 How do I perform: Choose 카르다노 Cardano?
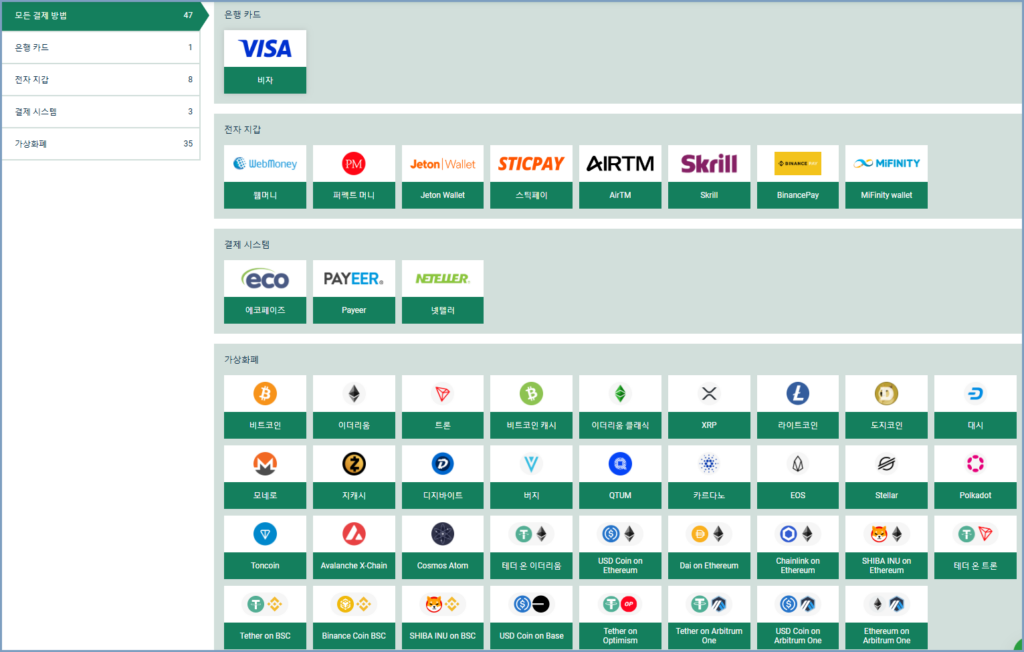[x=709, y=477]
